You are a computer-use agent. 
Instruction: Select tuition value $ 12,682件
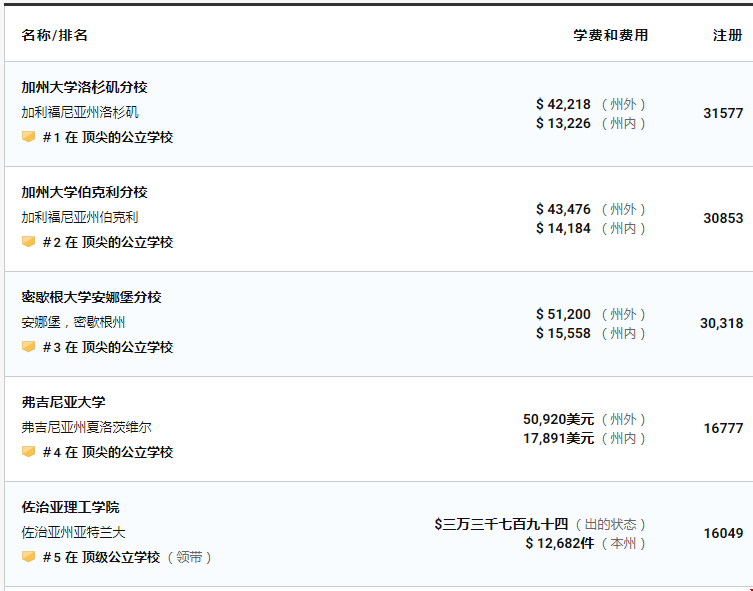559,543
